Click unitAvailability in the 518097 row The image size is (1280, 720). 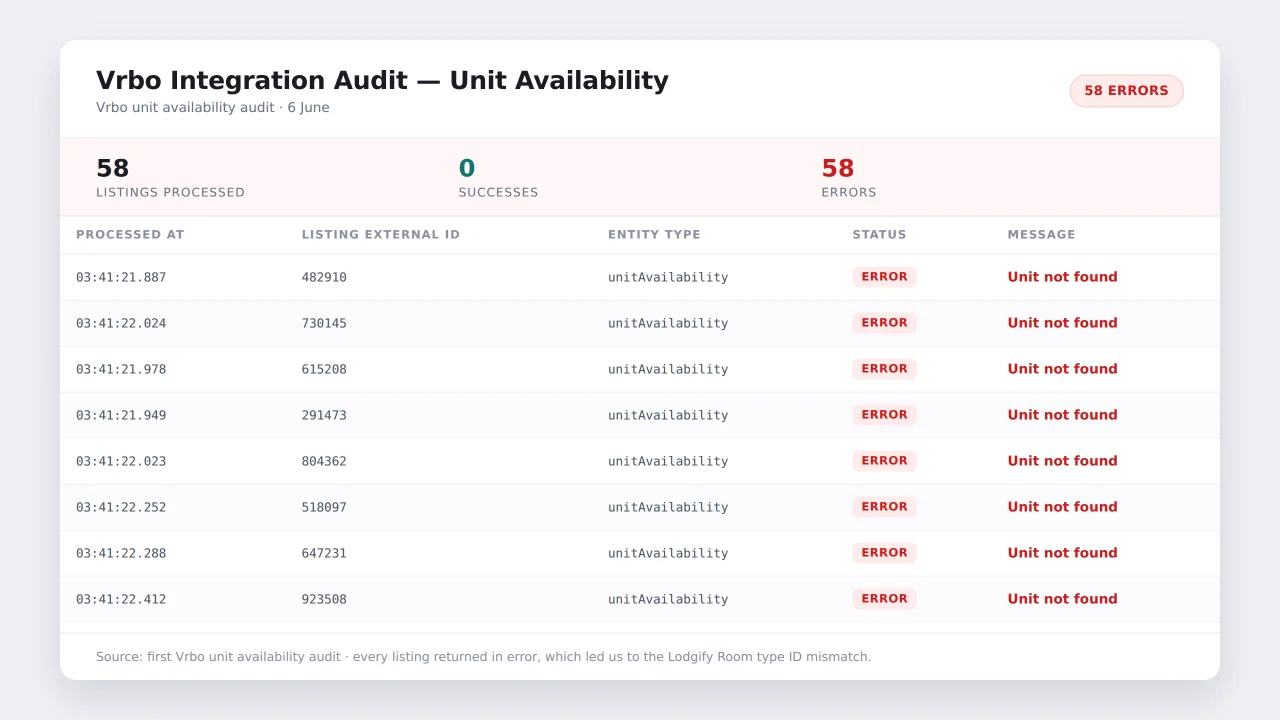click(x=668, y=507)
